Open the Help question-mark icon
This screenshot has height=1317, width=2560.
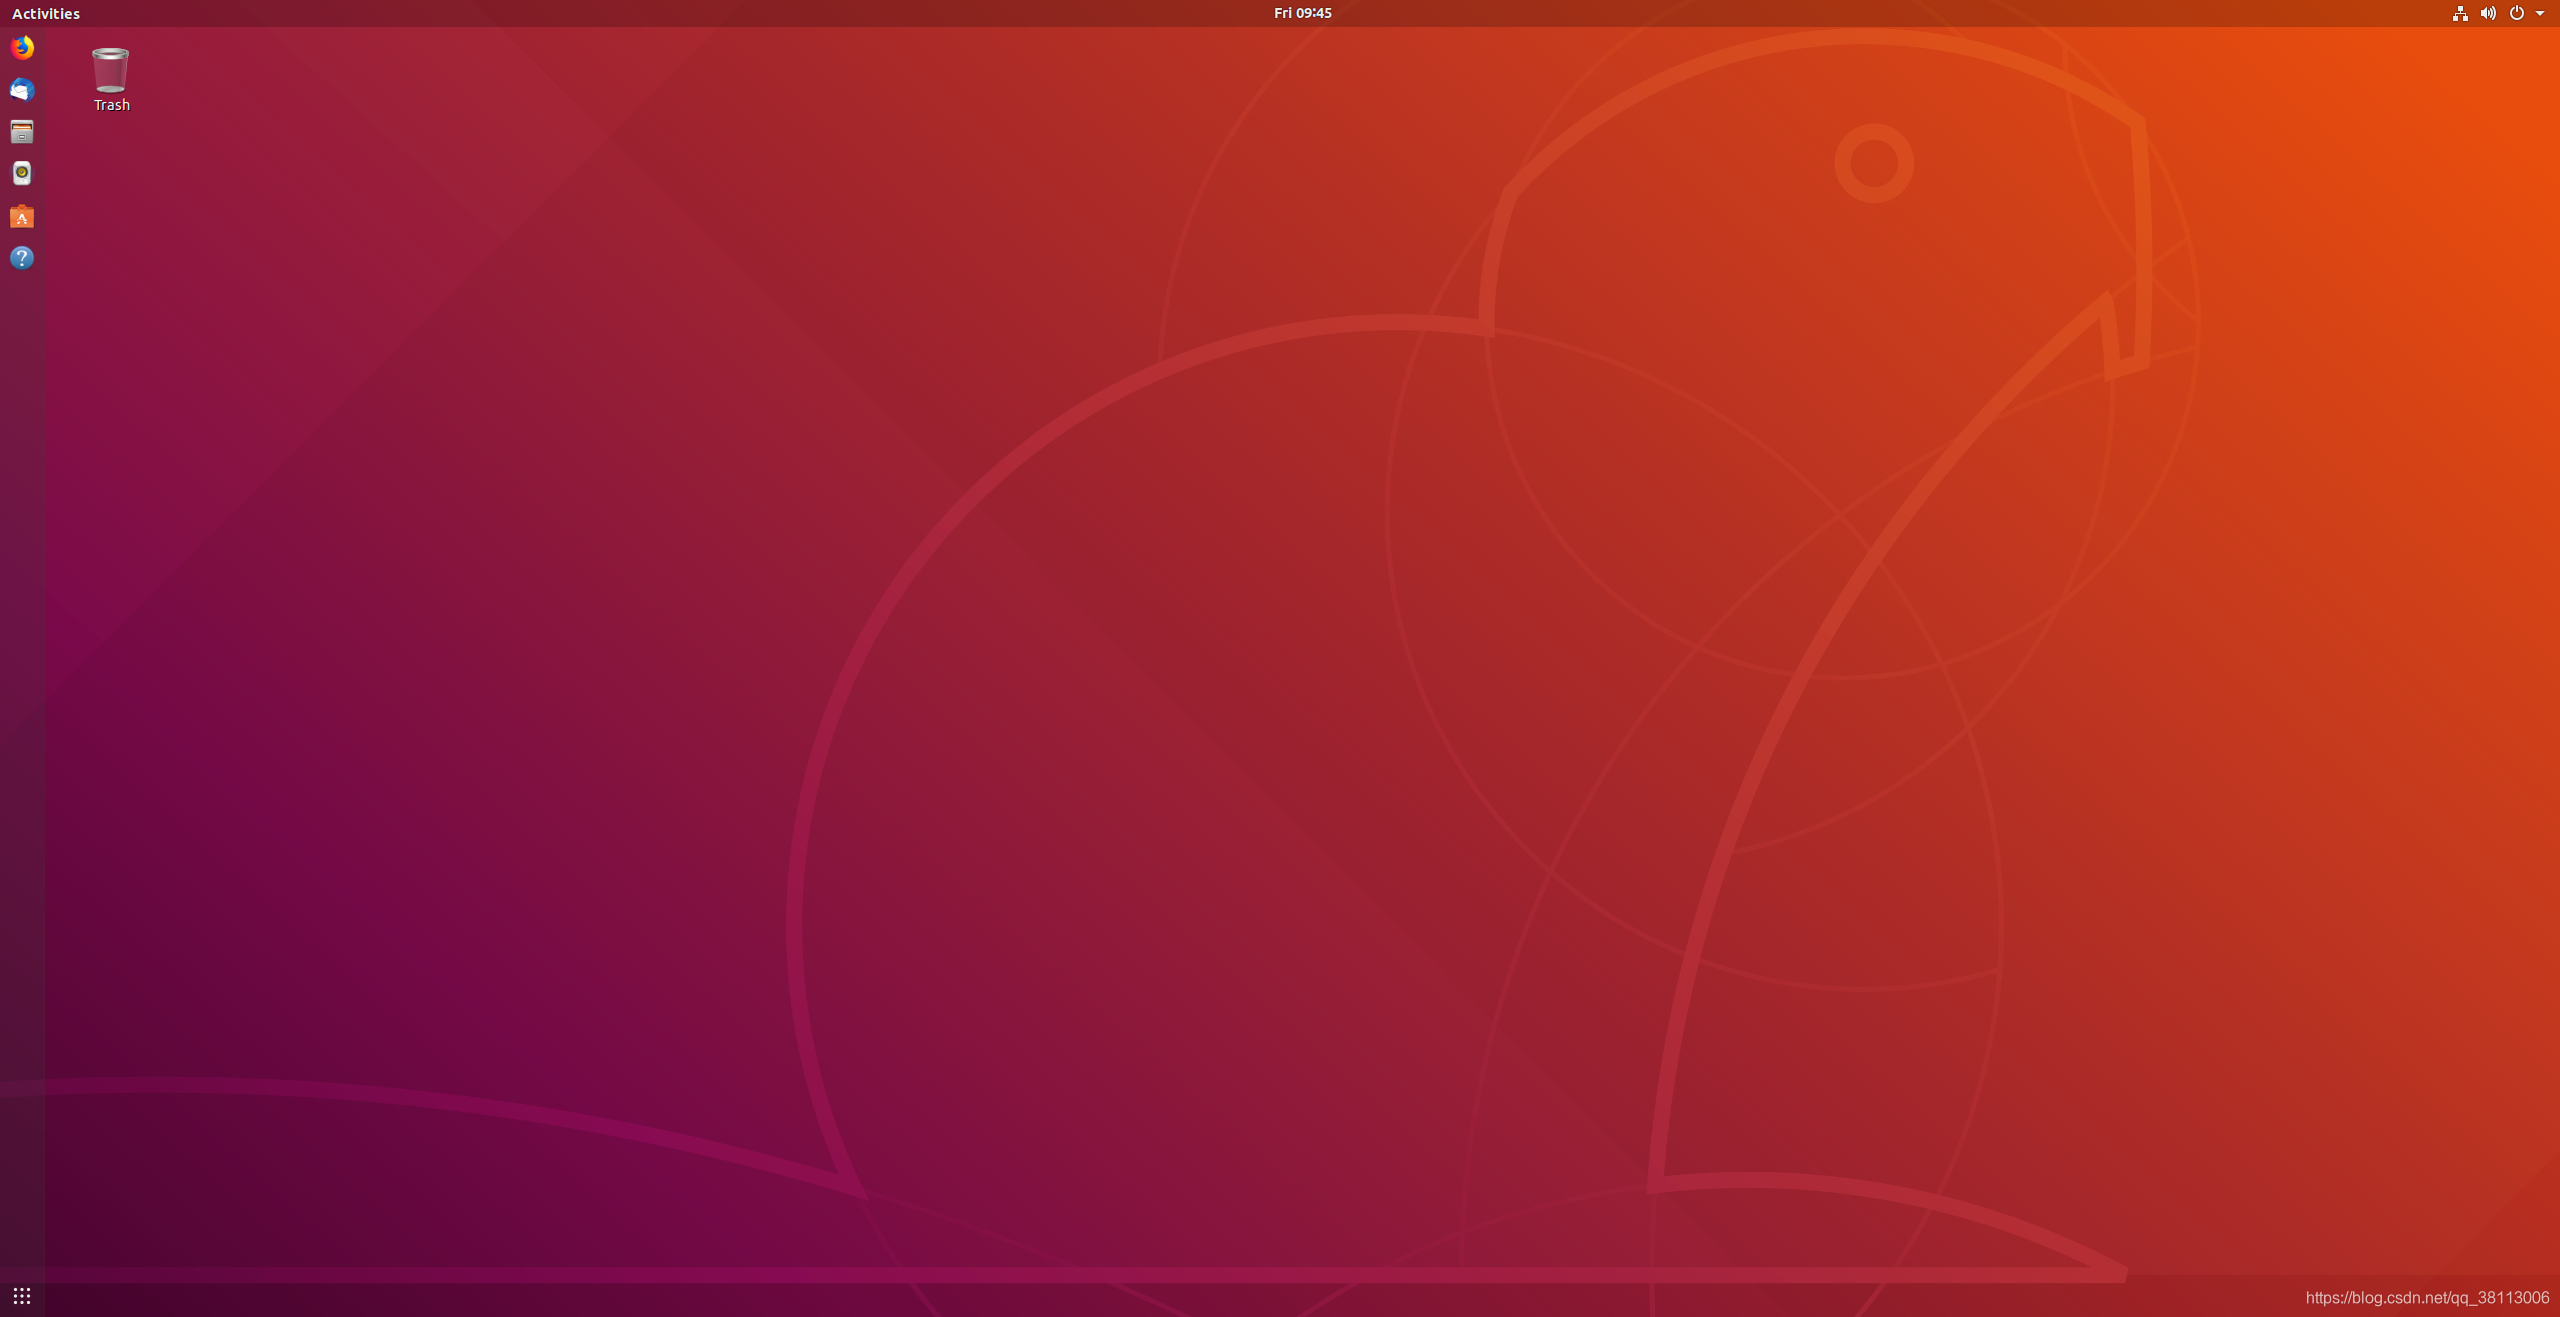click(x=22, y=258)
